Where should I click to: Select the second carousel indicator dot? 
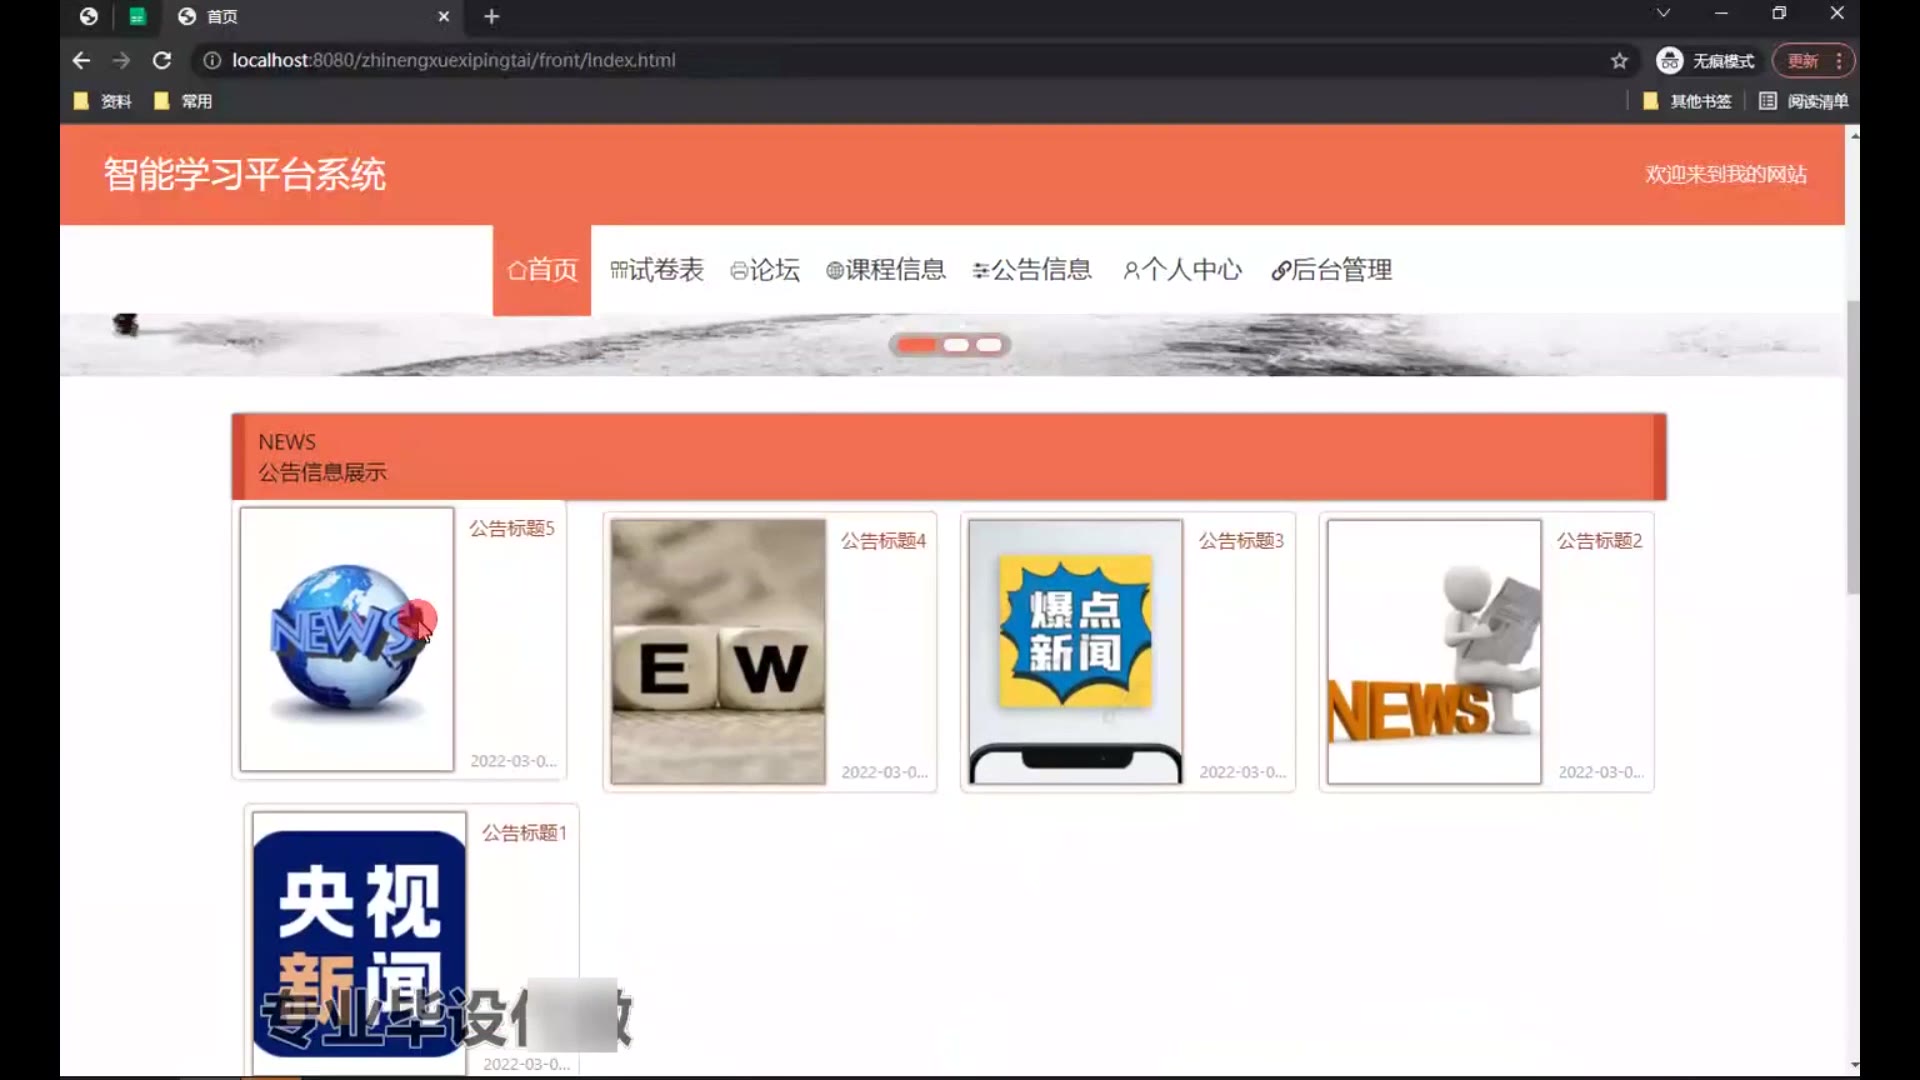[x=956, y=345]
